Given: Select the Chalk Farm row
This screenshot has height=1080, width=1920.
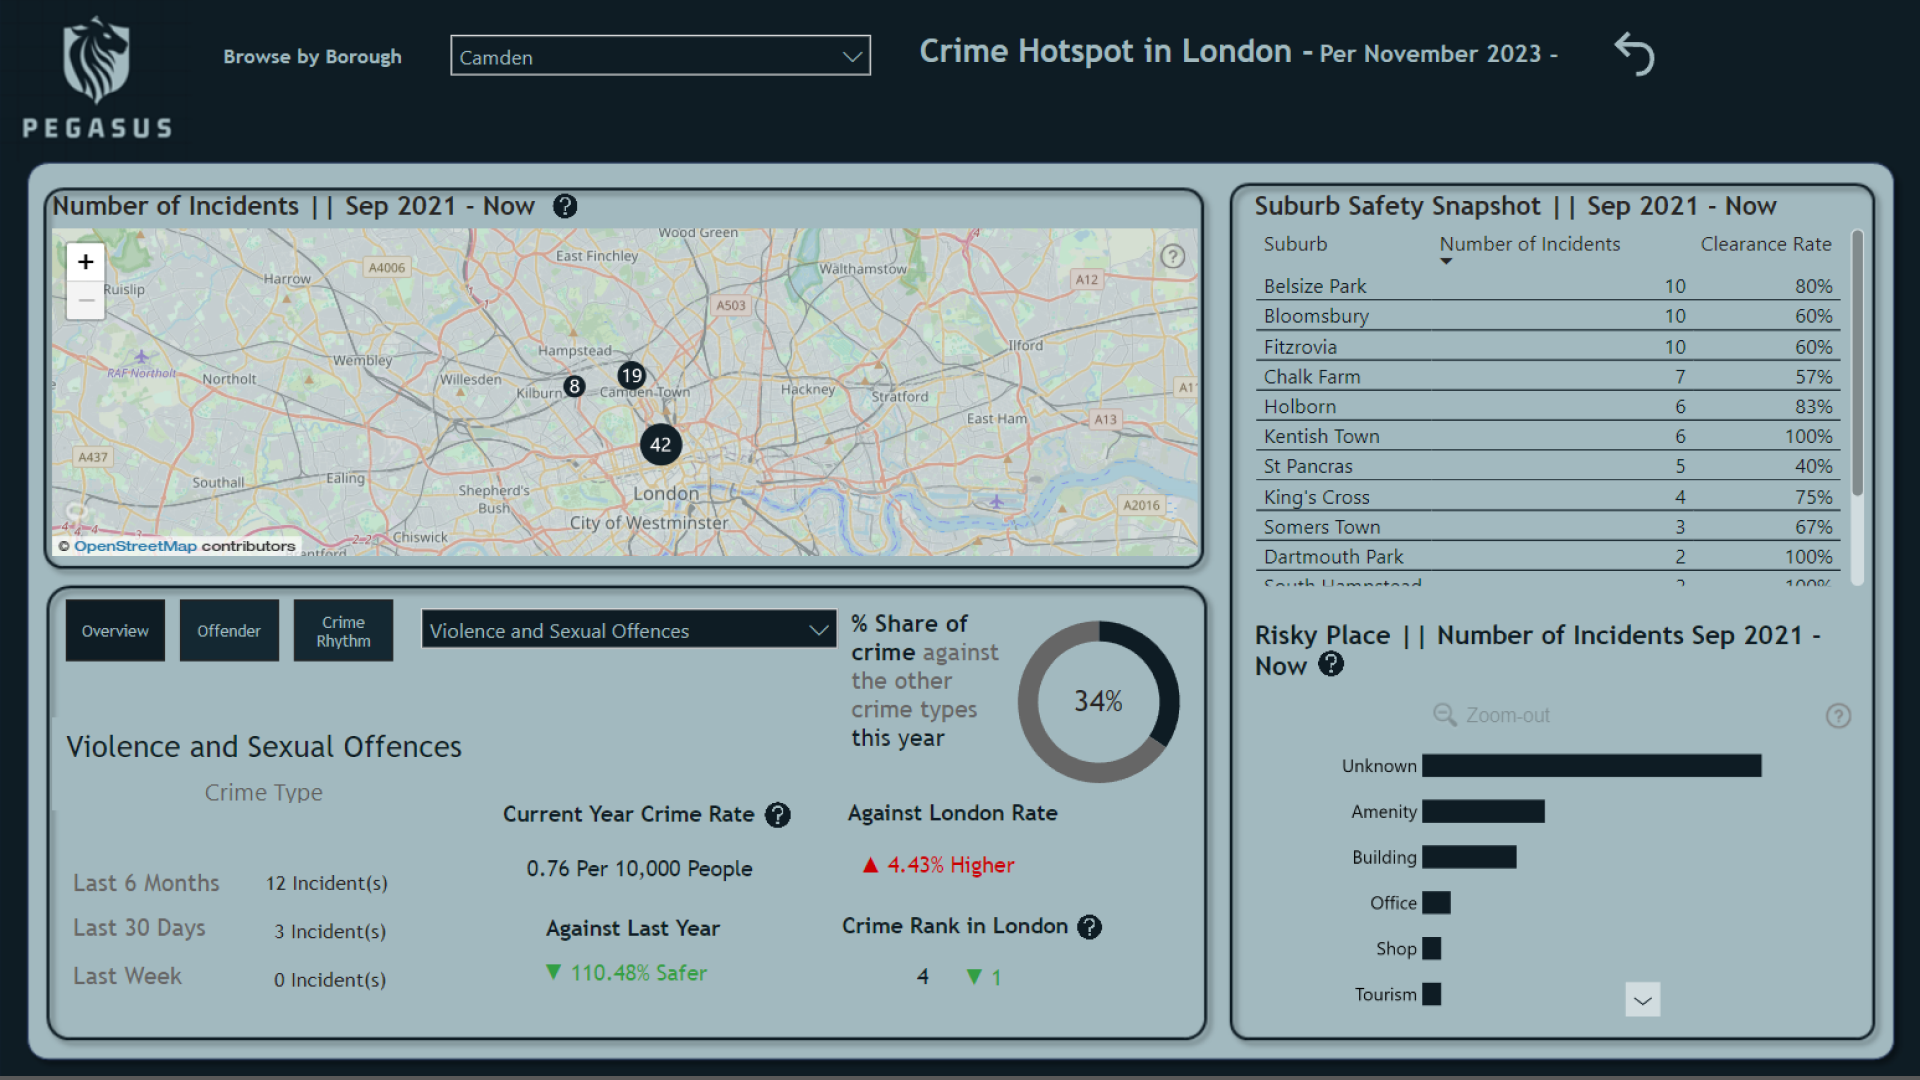Looking at the screenshot, I should coord(1547,377).
